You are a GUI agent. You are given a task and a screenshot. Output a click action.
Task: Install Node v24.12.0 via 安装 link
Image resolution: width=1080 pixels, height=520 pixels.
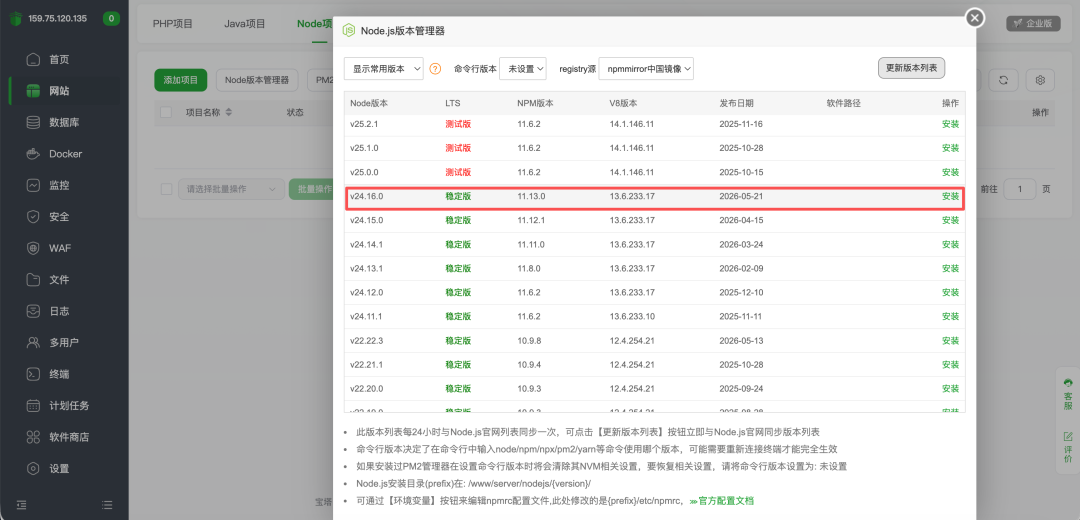(951, 293)
